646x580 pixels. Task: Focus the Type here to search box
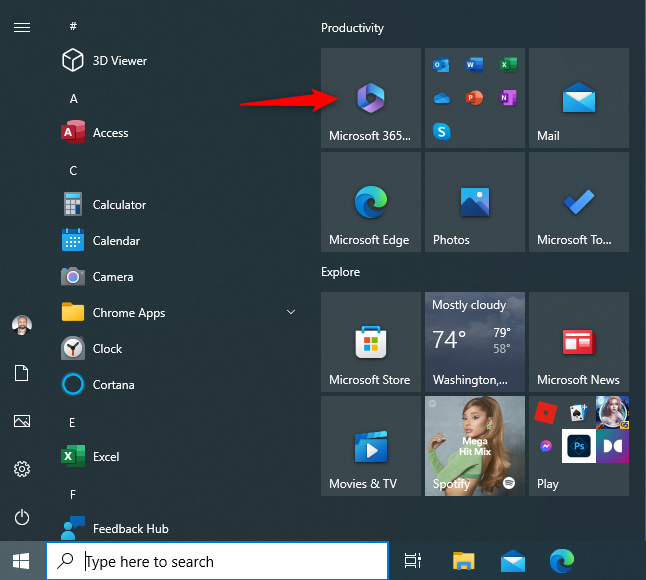pyautogui.click(x=217, y=561)
